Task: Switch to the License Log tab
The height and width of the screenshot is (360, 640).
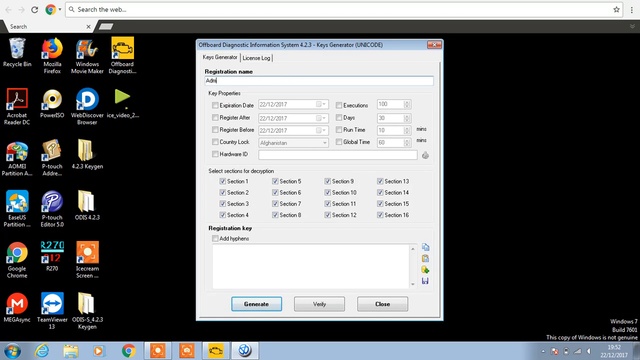Action: click(256, 58)
